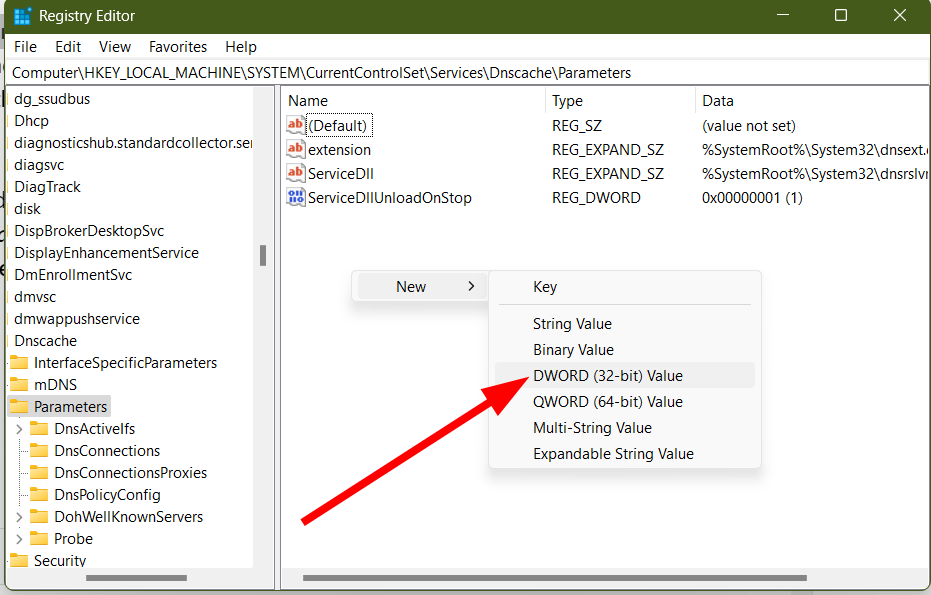Click the 0x00000001 (1) data value
Image resolution: width=931 pixels, height=595 pixels.
pyautogui.click(x=752, y=198)
